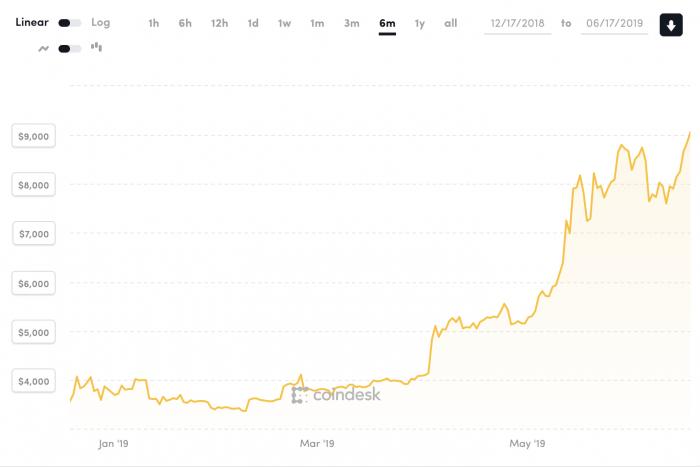
Task: Click the end date field 06/17/2019
Action: coord(612,23)
